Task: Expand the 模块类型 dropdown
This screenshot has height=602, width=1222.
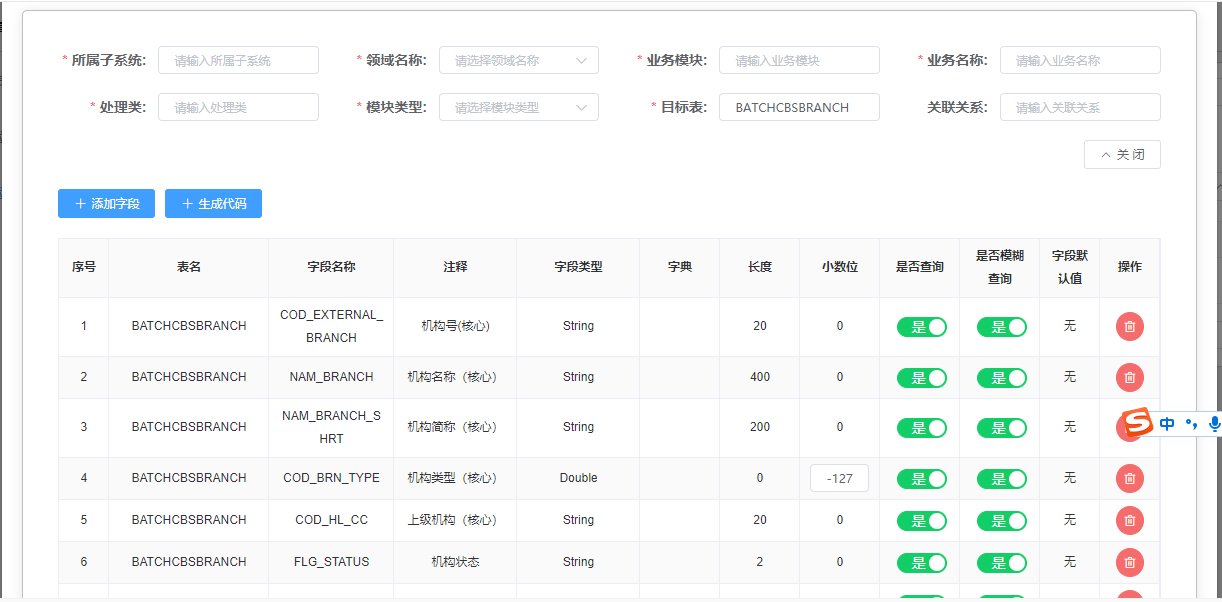Action: point(518,107)
